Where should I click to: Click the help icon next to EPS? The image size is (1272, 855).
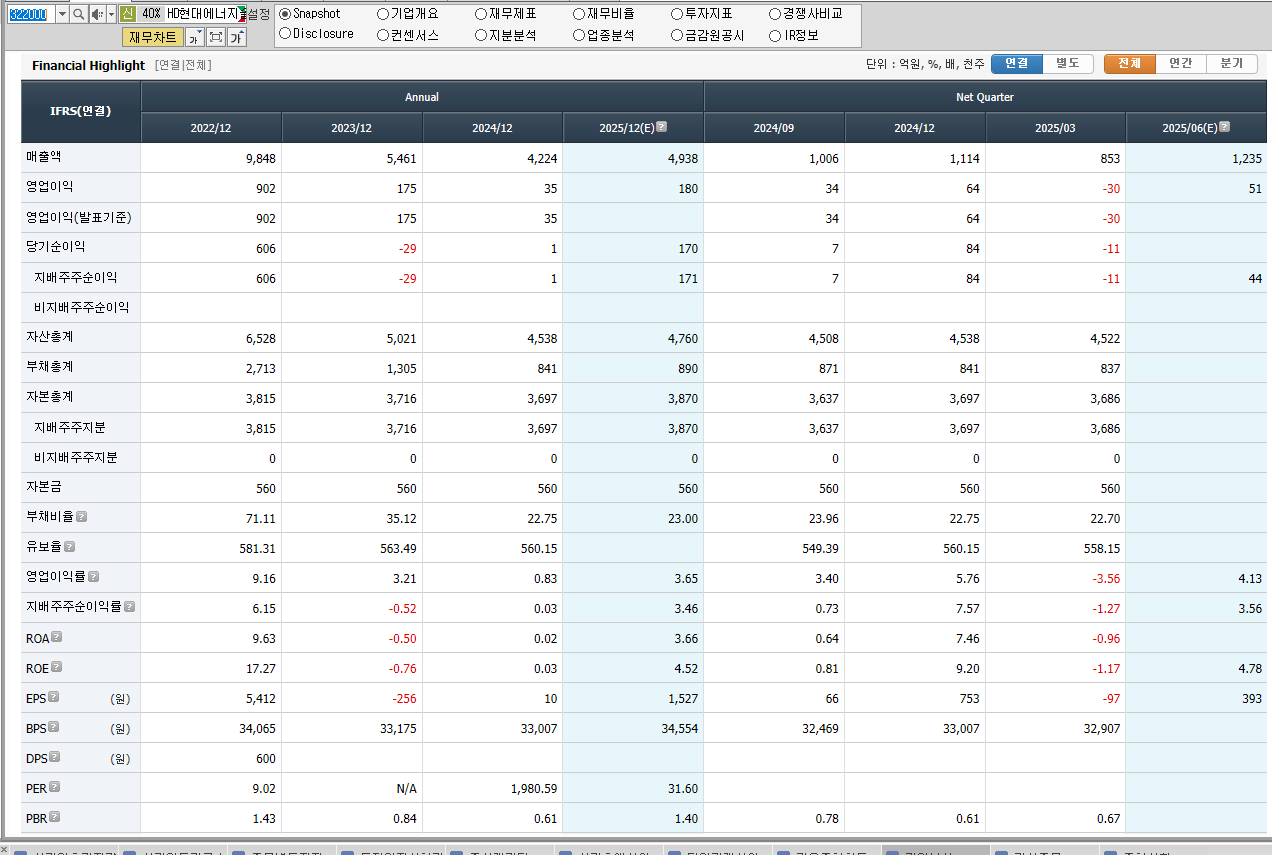54,697
